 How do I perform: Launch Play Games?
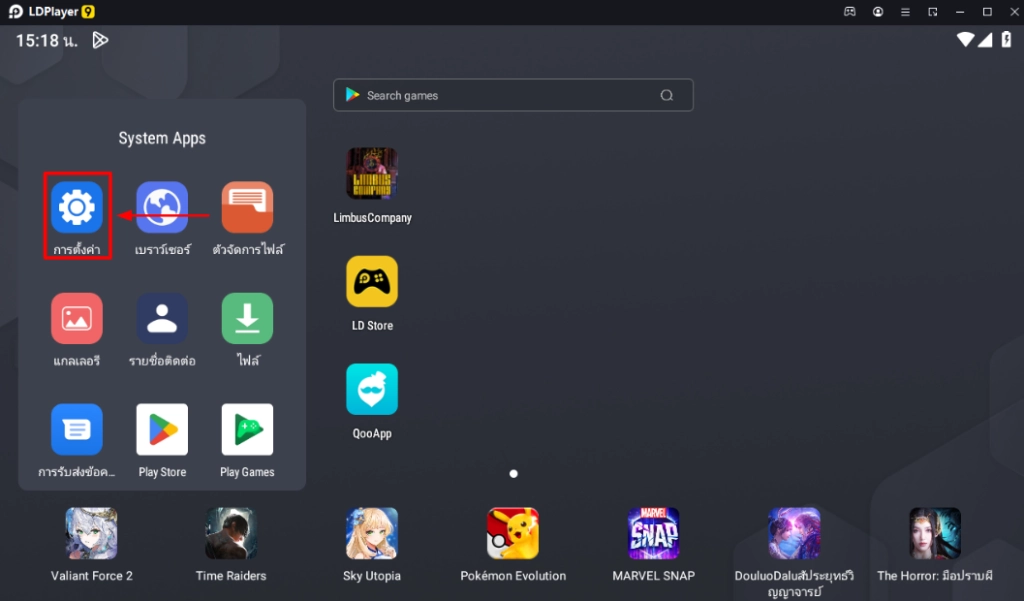247,430
